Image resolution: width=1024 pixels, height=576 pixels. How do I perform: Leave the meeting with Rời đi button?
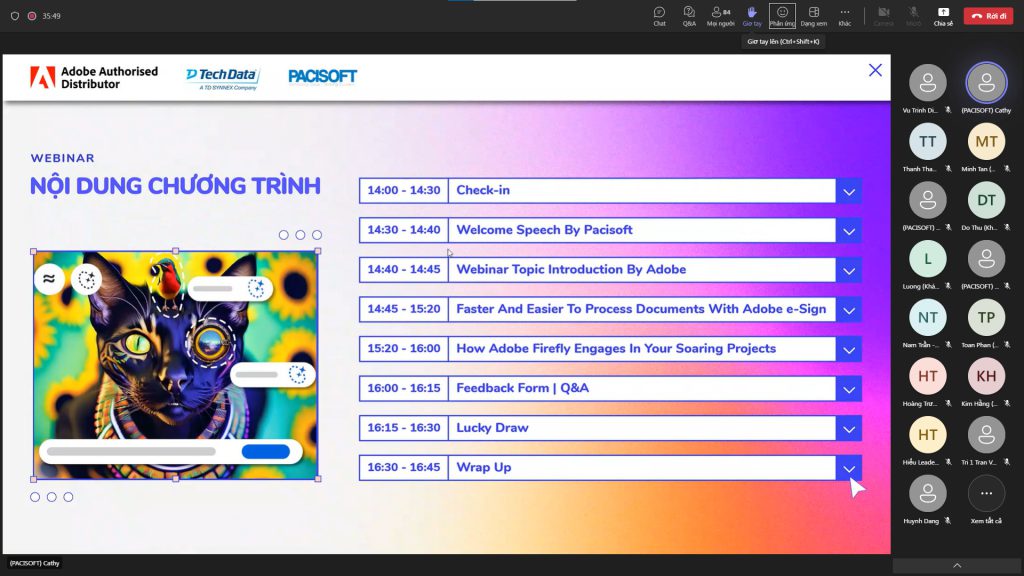pyautogui.click(x=988, y=16)
